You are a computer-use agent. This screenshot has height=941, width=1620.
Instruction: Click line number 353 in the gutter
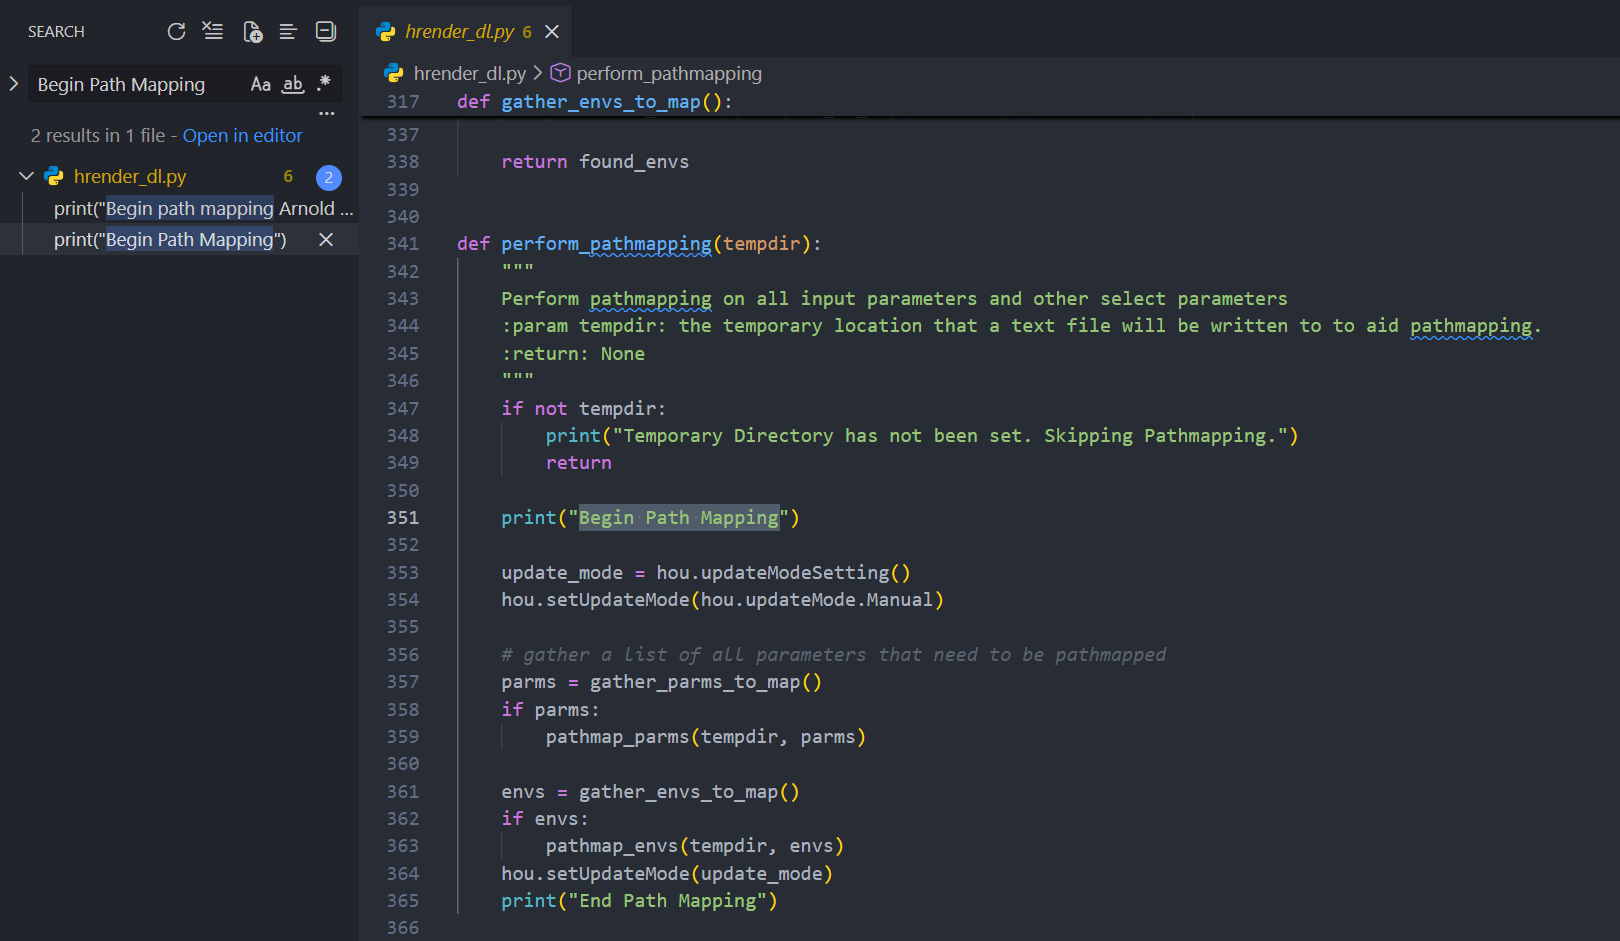[x=403, y=573]
